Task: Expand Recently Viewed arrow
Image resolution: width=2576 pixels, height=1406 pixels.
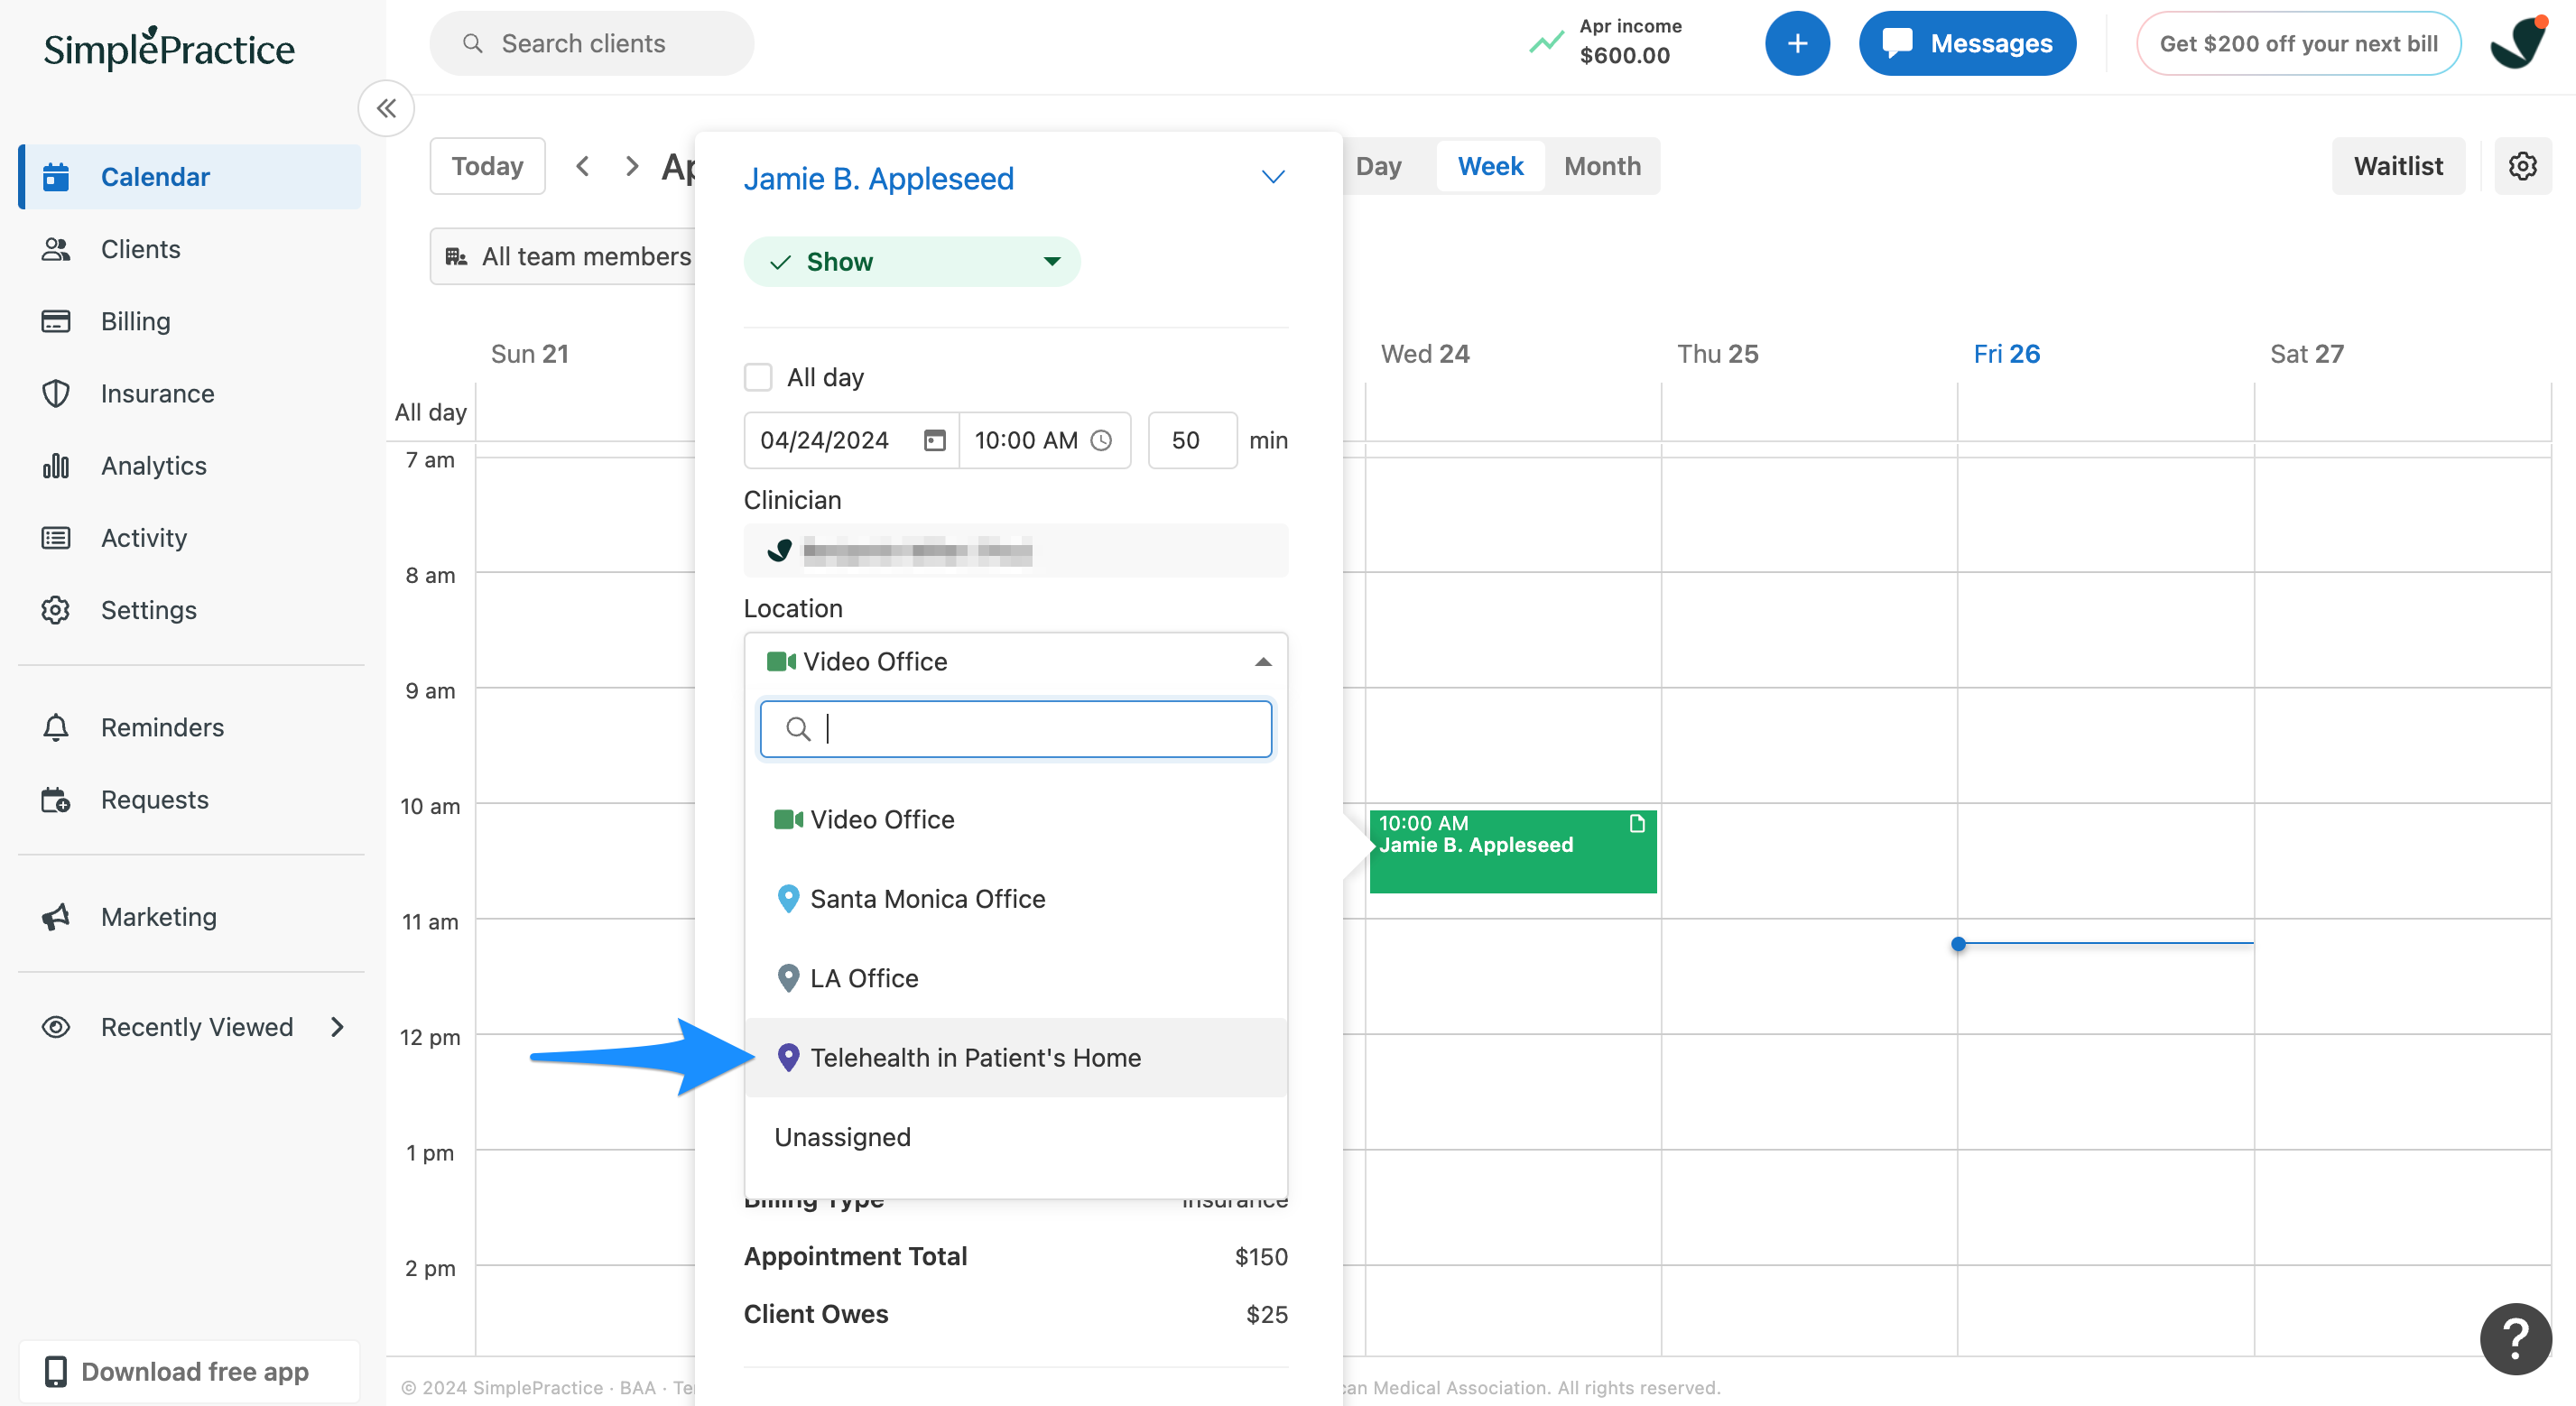Action: pos(337,1027)
